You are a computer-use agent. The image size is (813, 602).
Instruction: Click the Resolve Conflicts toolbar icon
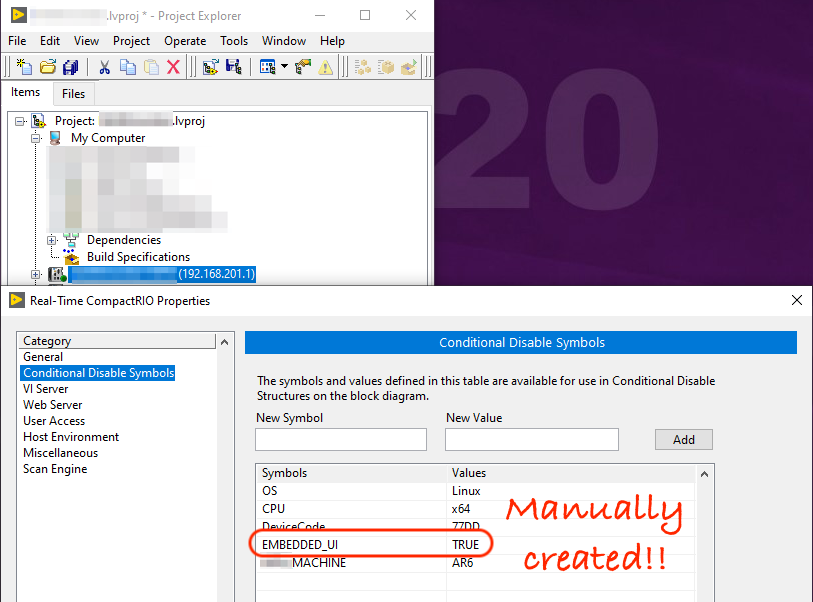[303, 67]
